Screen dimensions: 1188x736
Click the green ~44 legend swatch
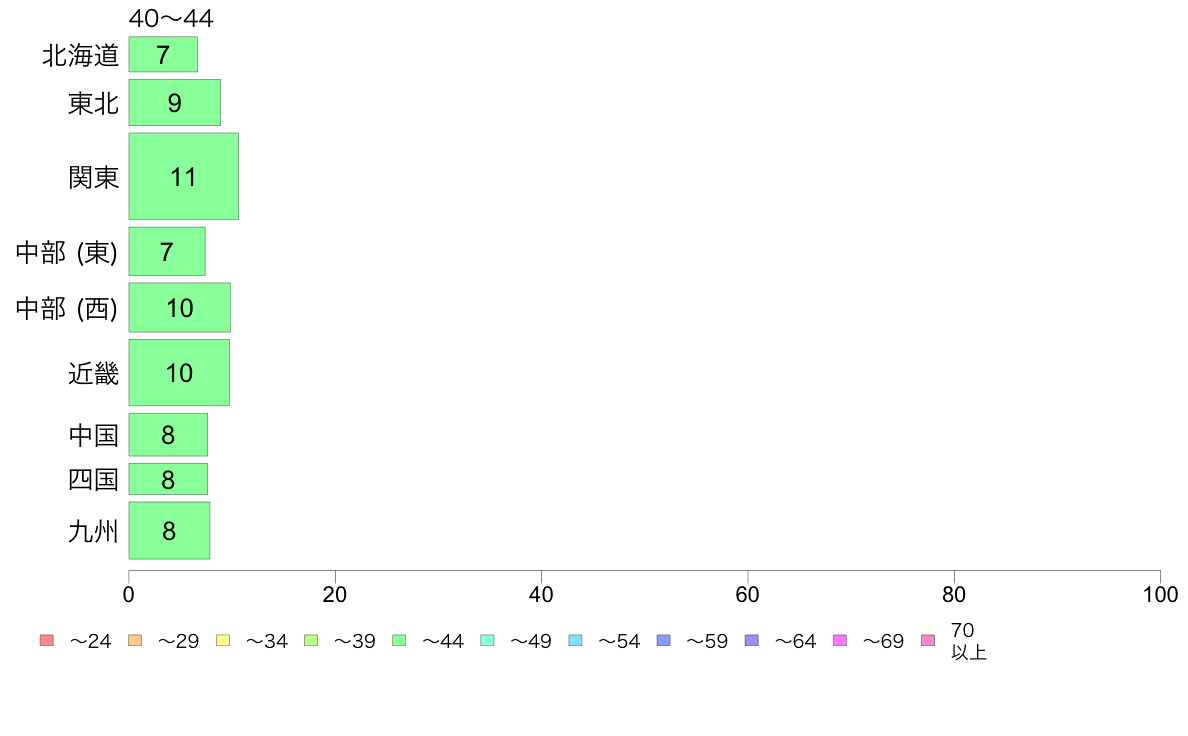[399, 640]
